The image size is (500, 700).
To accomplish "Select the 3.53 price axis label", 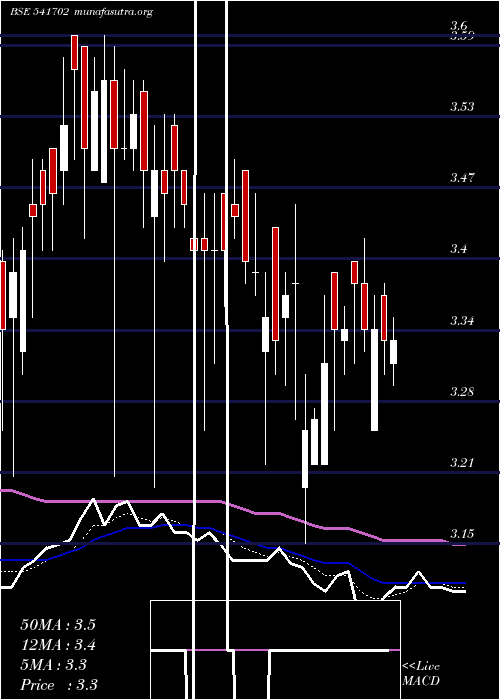I will pyautogui.click(x=462, y=107).
